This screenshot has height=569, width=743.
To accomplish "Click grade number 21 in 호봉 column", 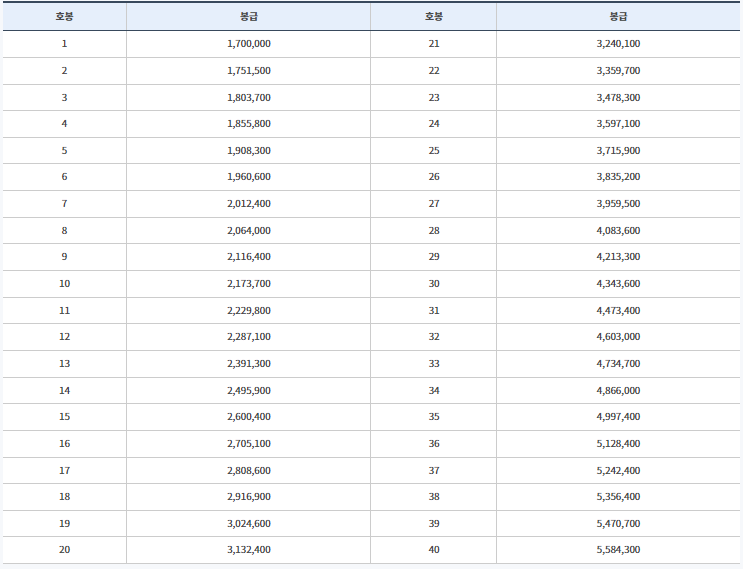I will [x=434, y=44].
